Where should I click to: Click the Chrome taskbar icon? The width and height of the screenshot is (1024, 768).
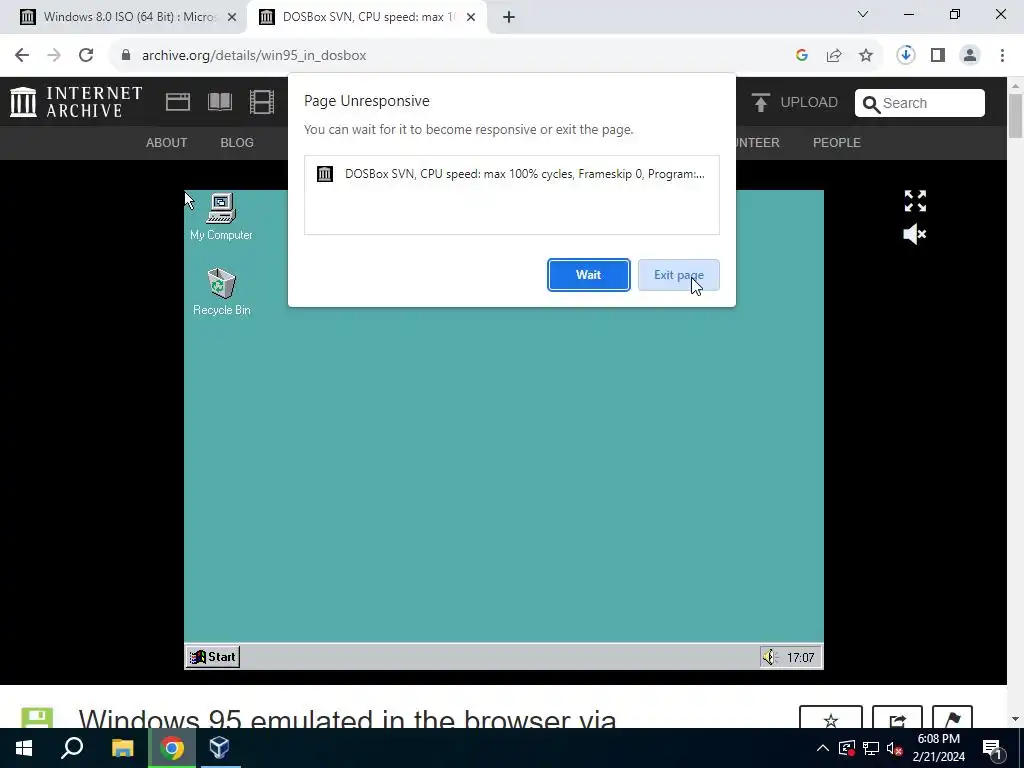pos(172,748)
